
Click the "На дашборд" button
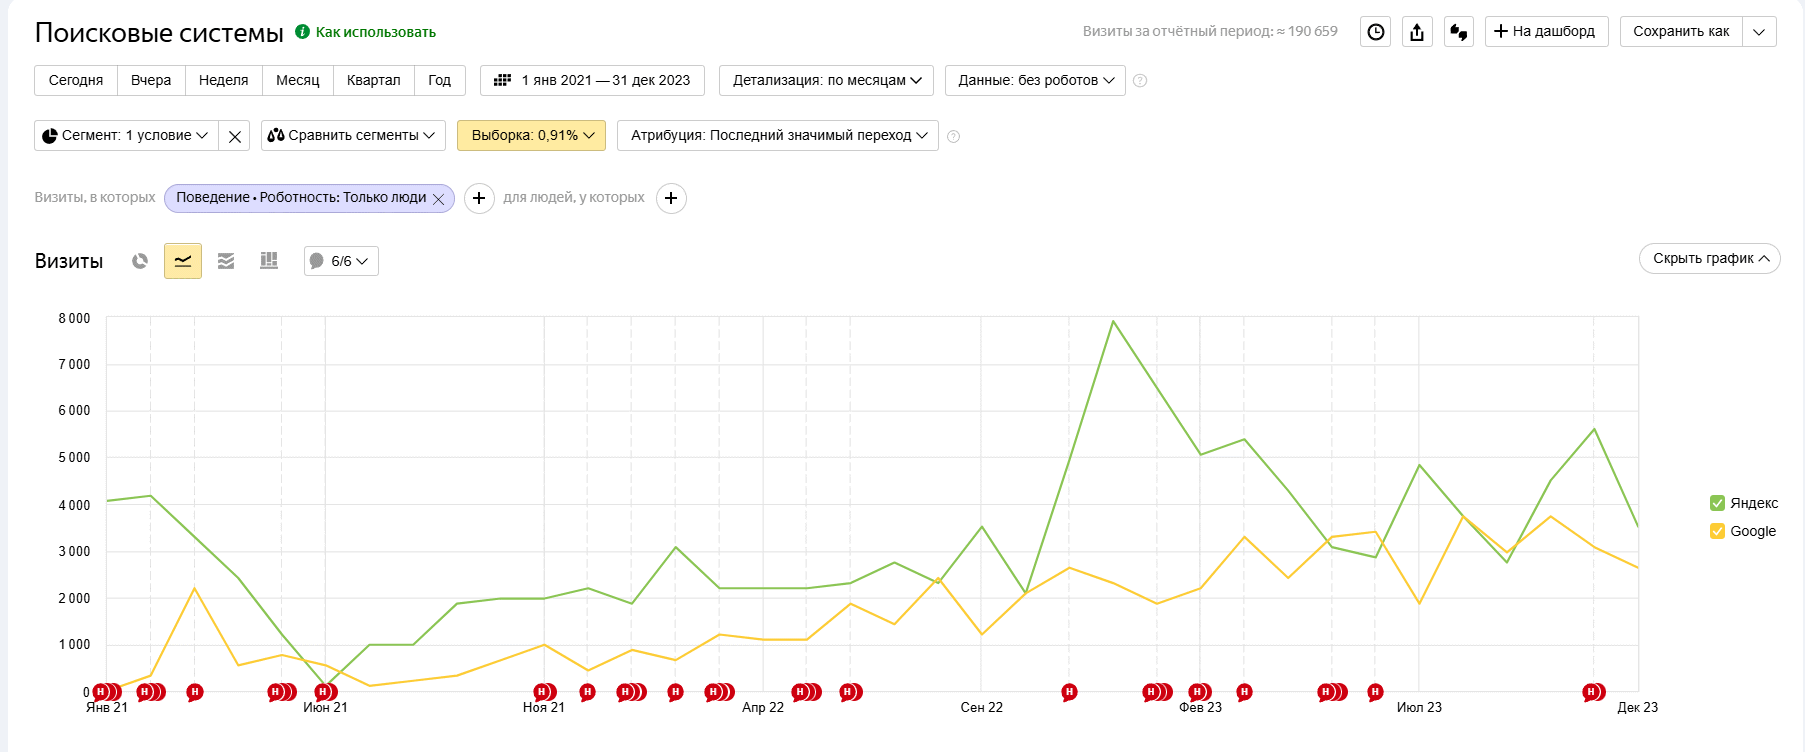pos(1546,32)
